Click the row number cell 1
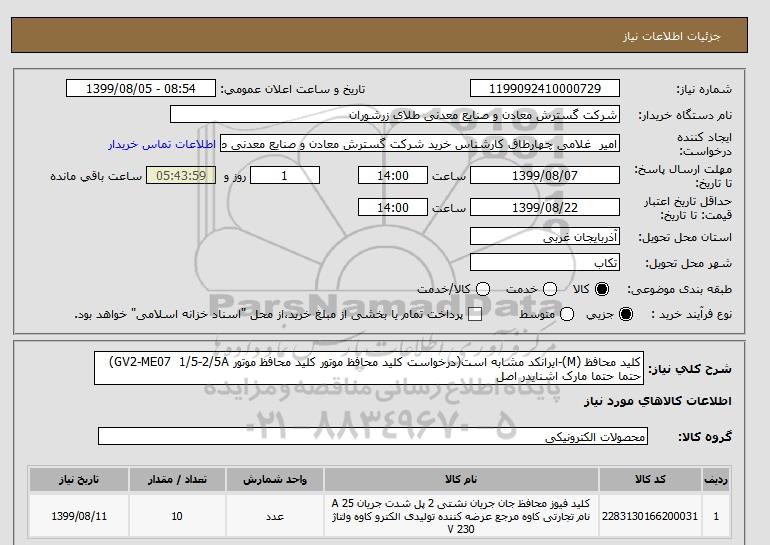770x545 pixels. [x=716, y=516]
